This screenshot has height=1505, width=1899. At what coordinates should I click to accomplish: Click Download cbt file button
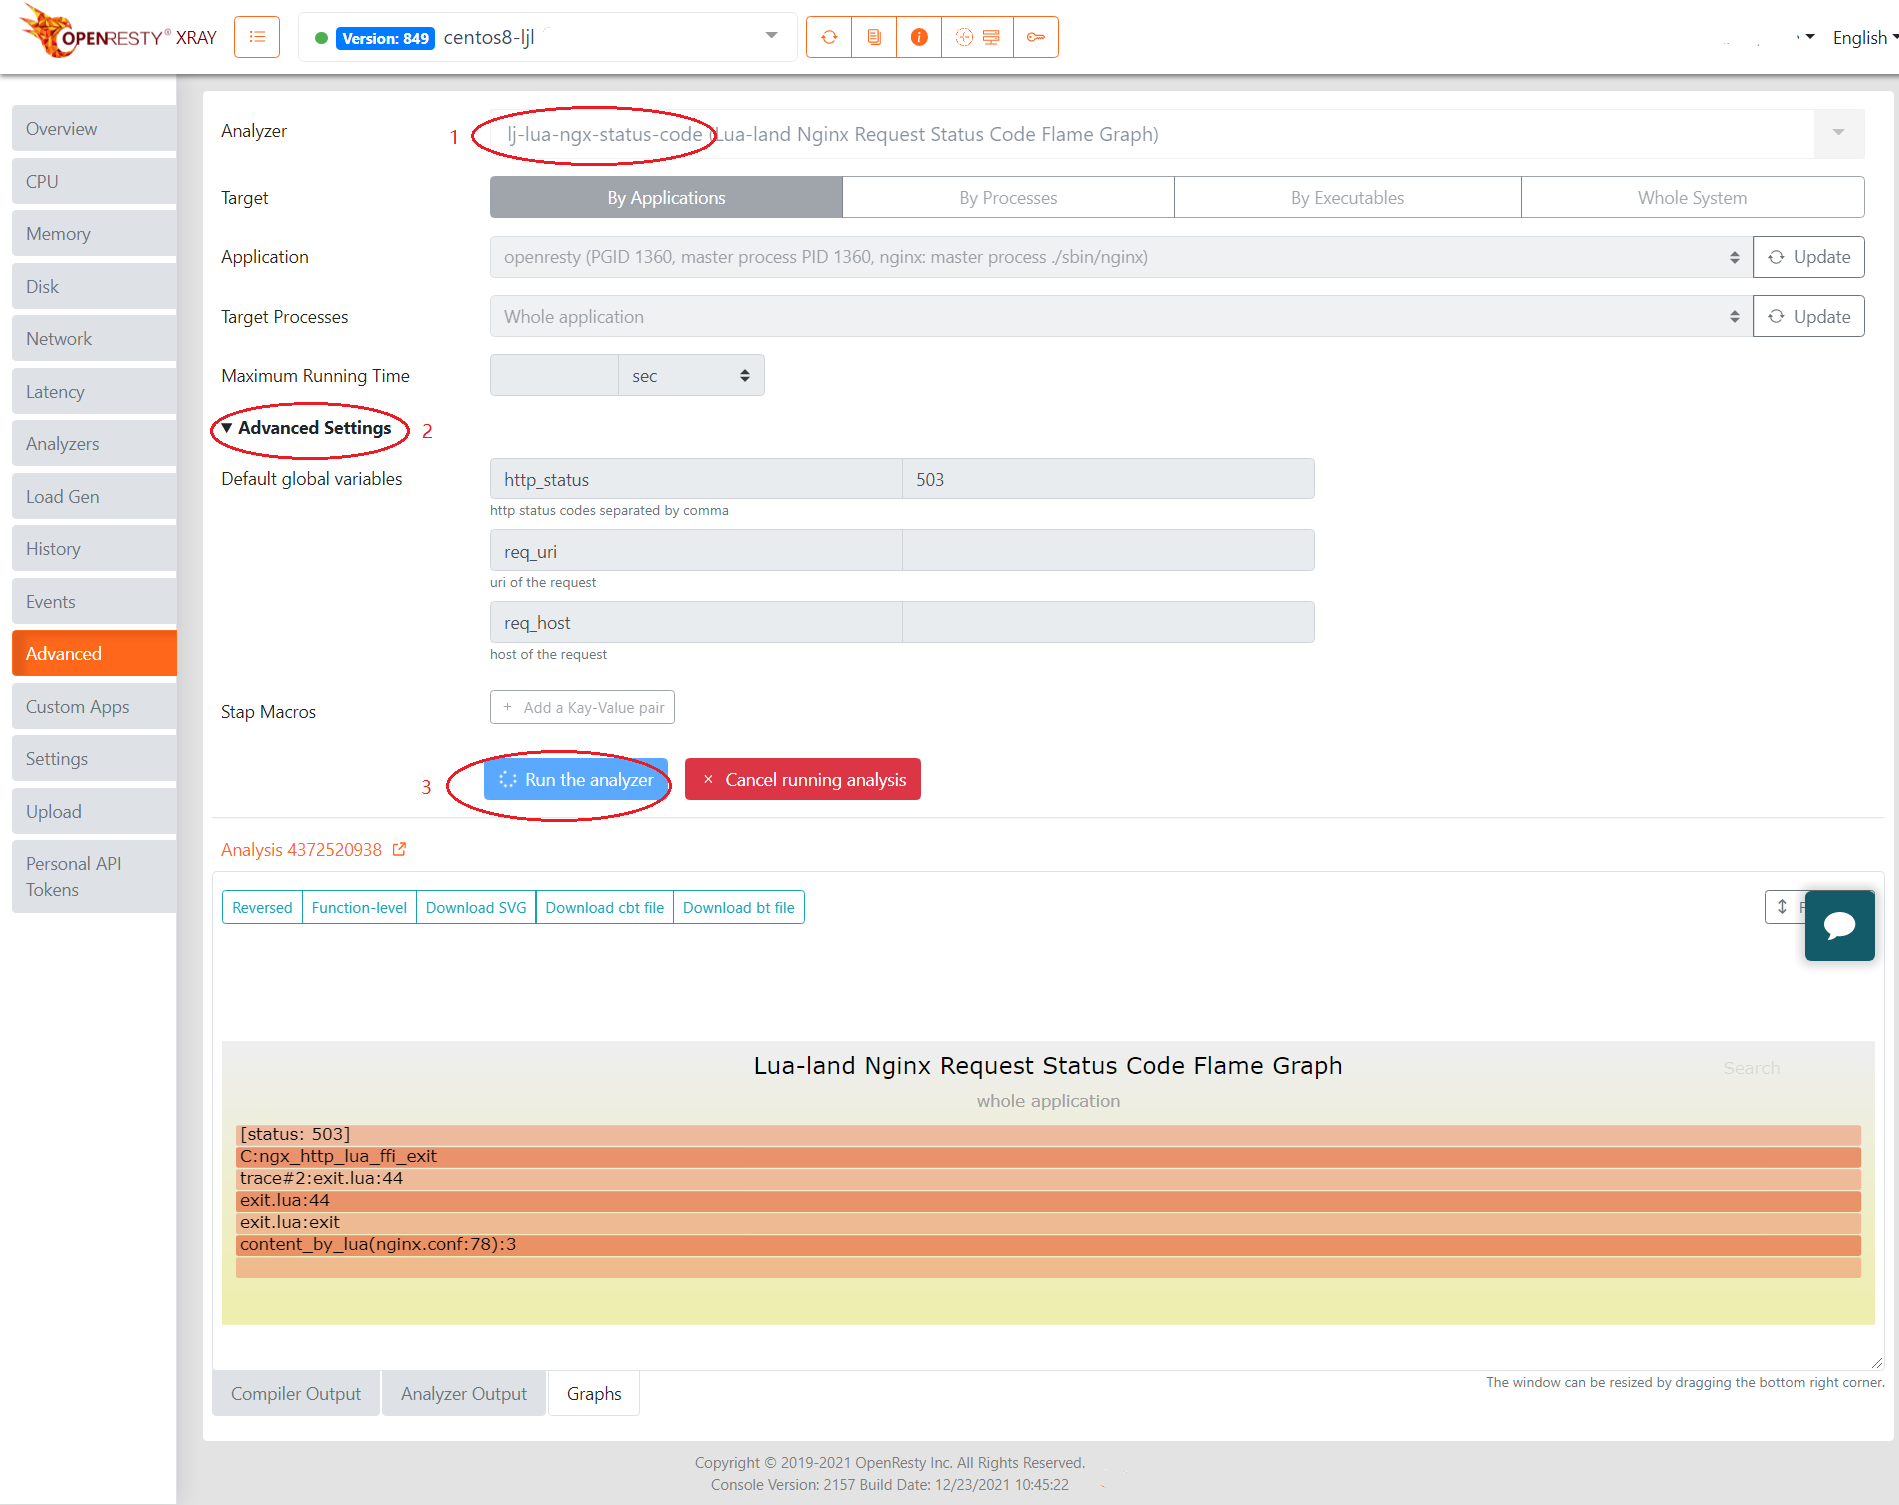click(x=605, y=907)
